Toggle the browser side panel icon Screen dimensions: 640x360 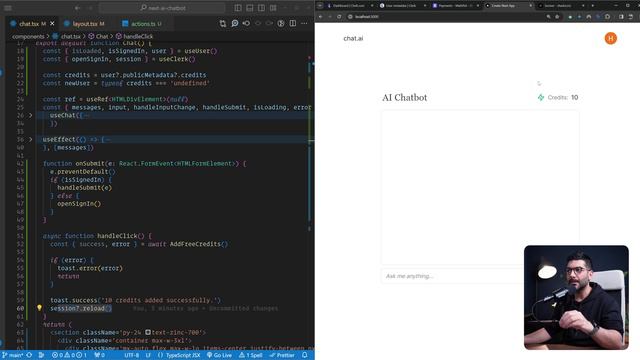[621, 17]
